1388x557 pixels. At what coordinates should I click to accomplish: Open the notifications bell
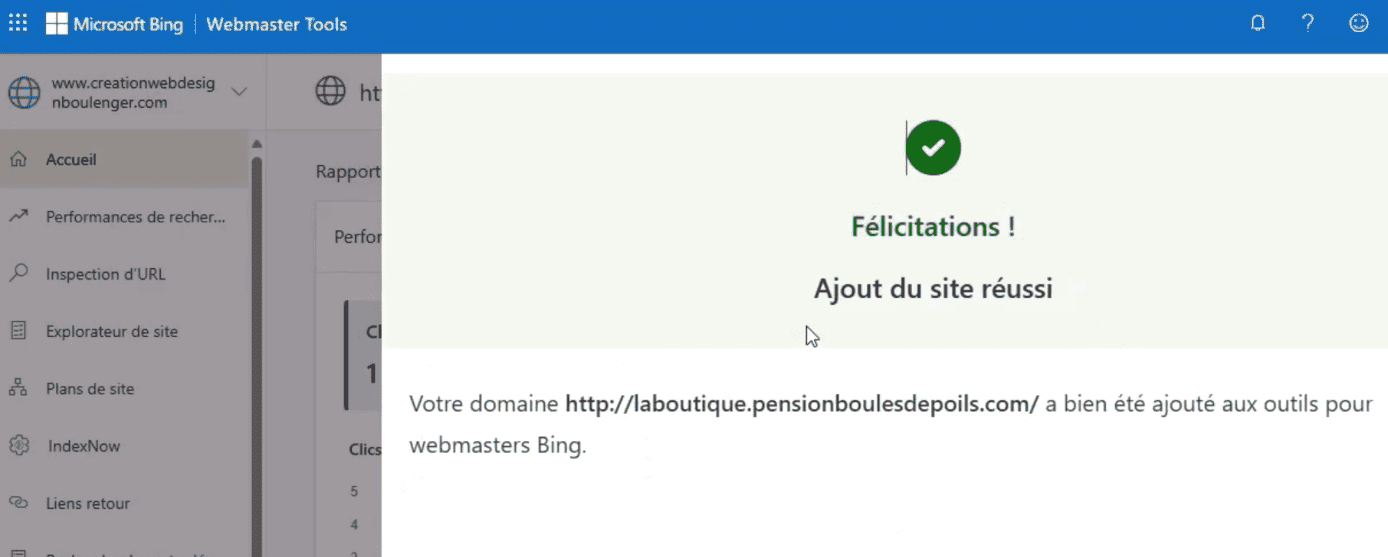[1258, 24]
